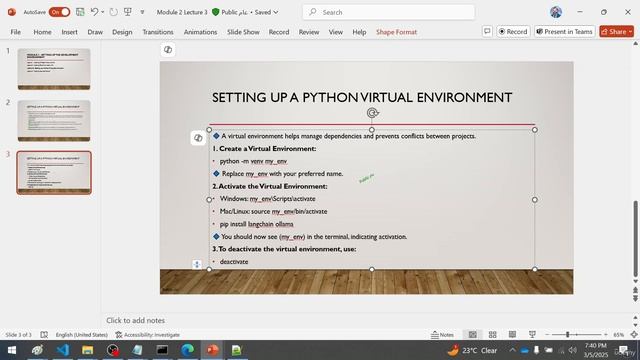Open Customize Quick Access Toolbar dropdown
640x360 pixels.
coord(142,12)
